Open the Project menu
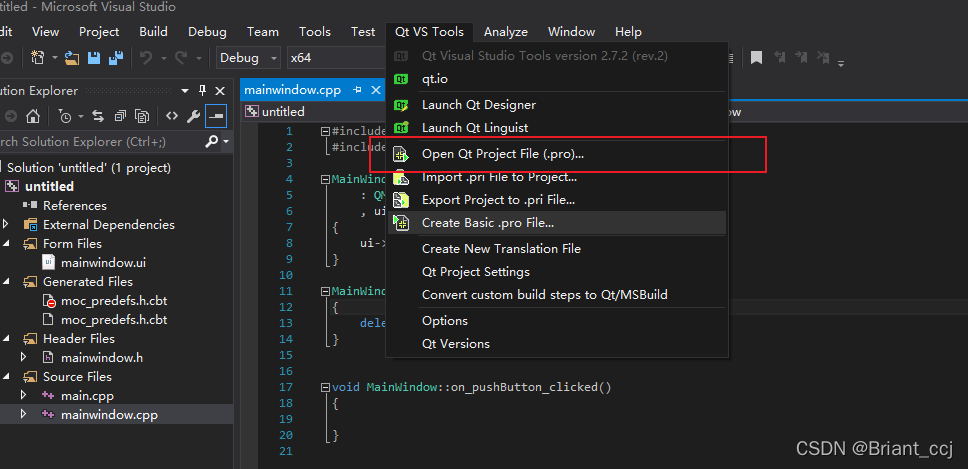 click(x=99, y=31)
